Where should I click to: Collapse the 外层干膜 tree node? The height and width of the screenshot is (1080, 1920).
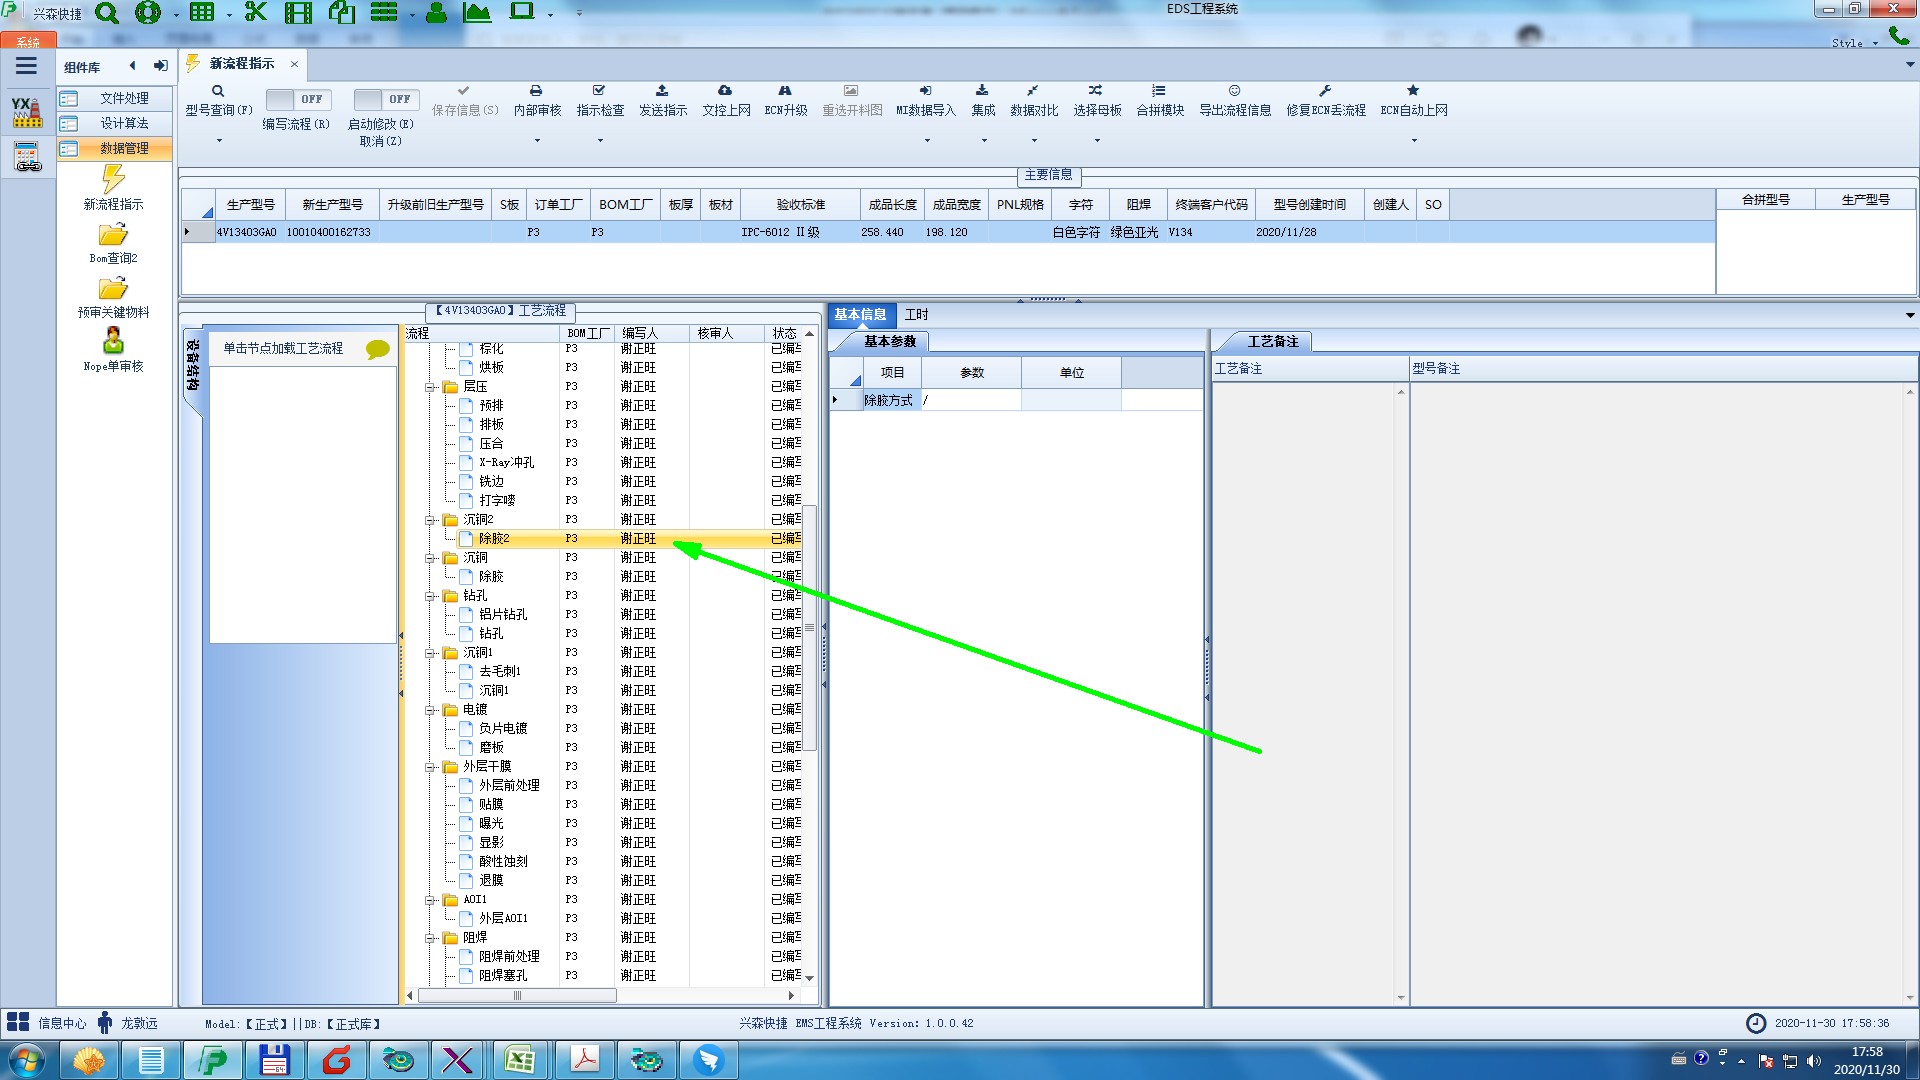431,767
